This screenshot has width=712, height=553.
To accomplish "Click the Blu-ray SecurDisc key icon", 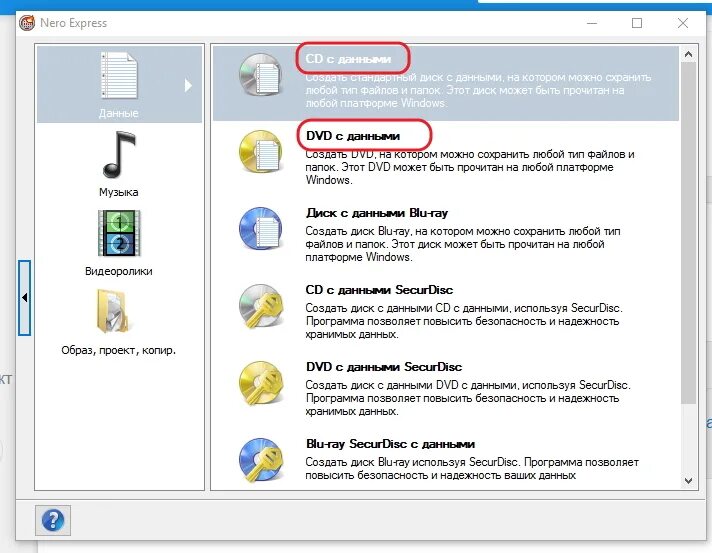I will point(261,459).
